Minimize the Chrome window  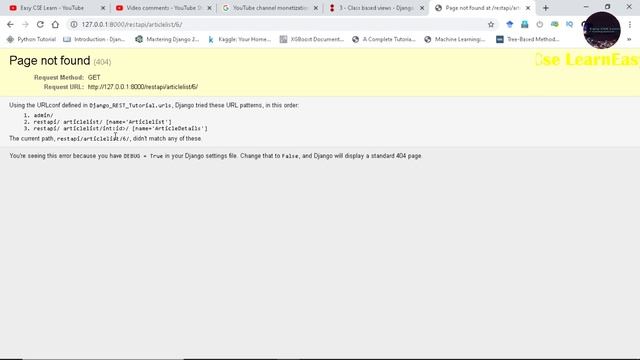click(586, 7)
